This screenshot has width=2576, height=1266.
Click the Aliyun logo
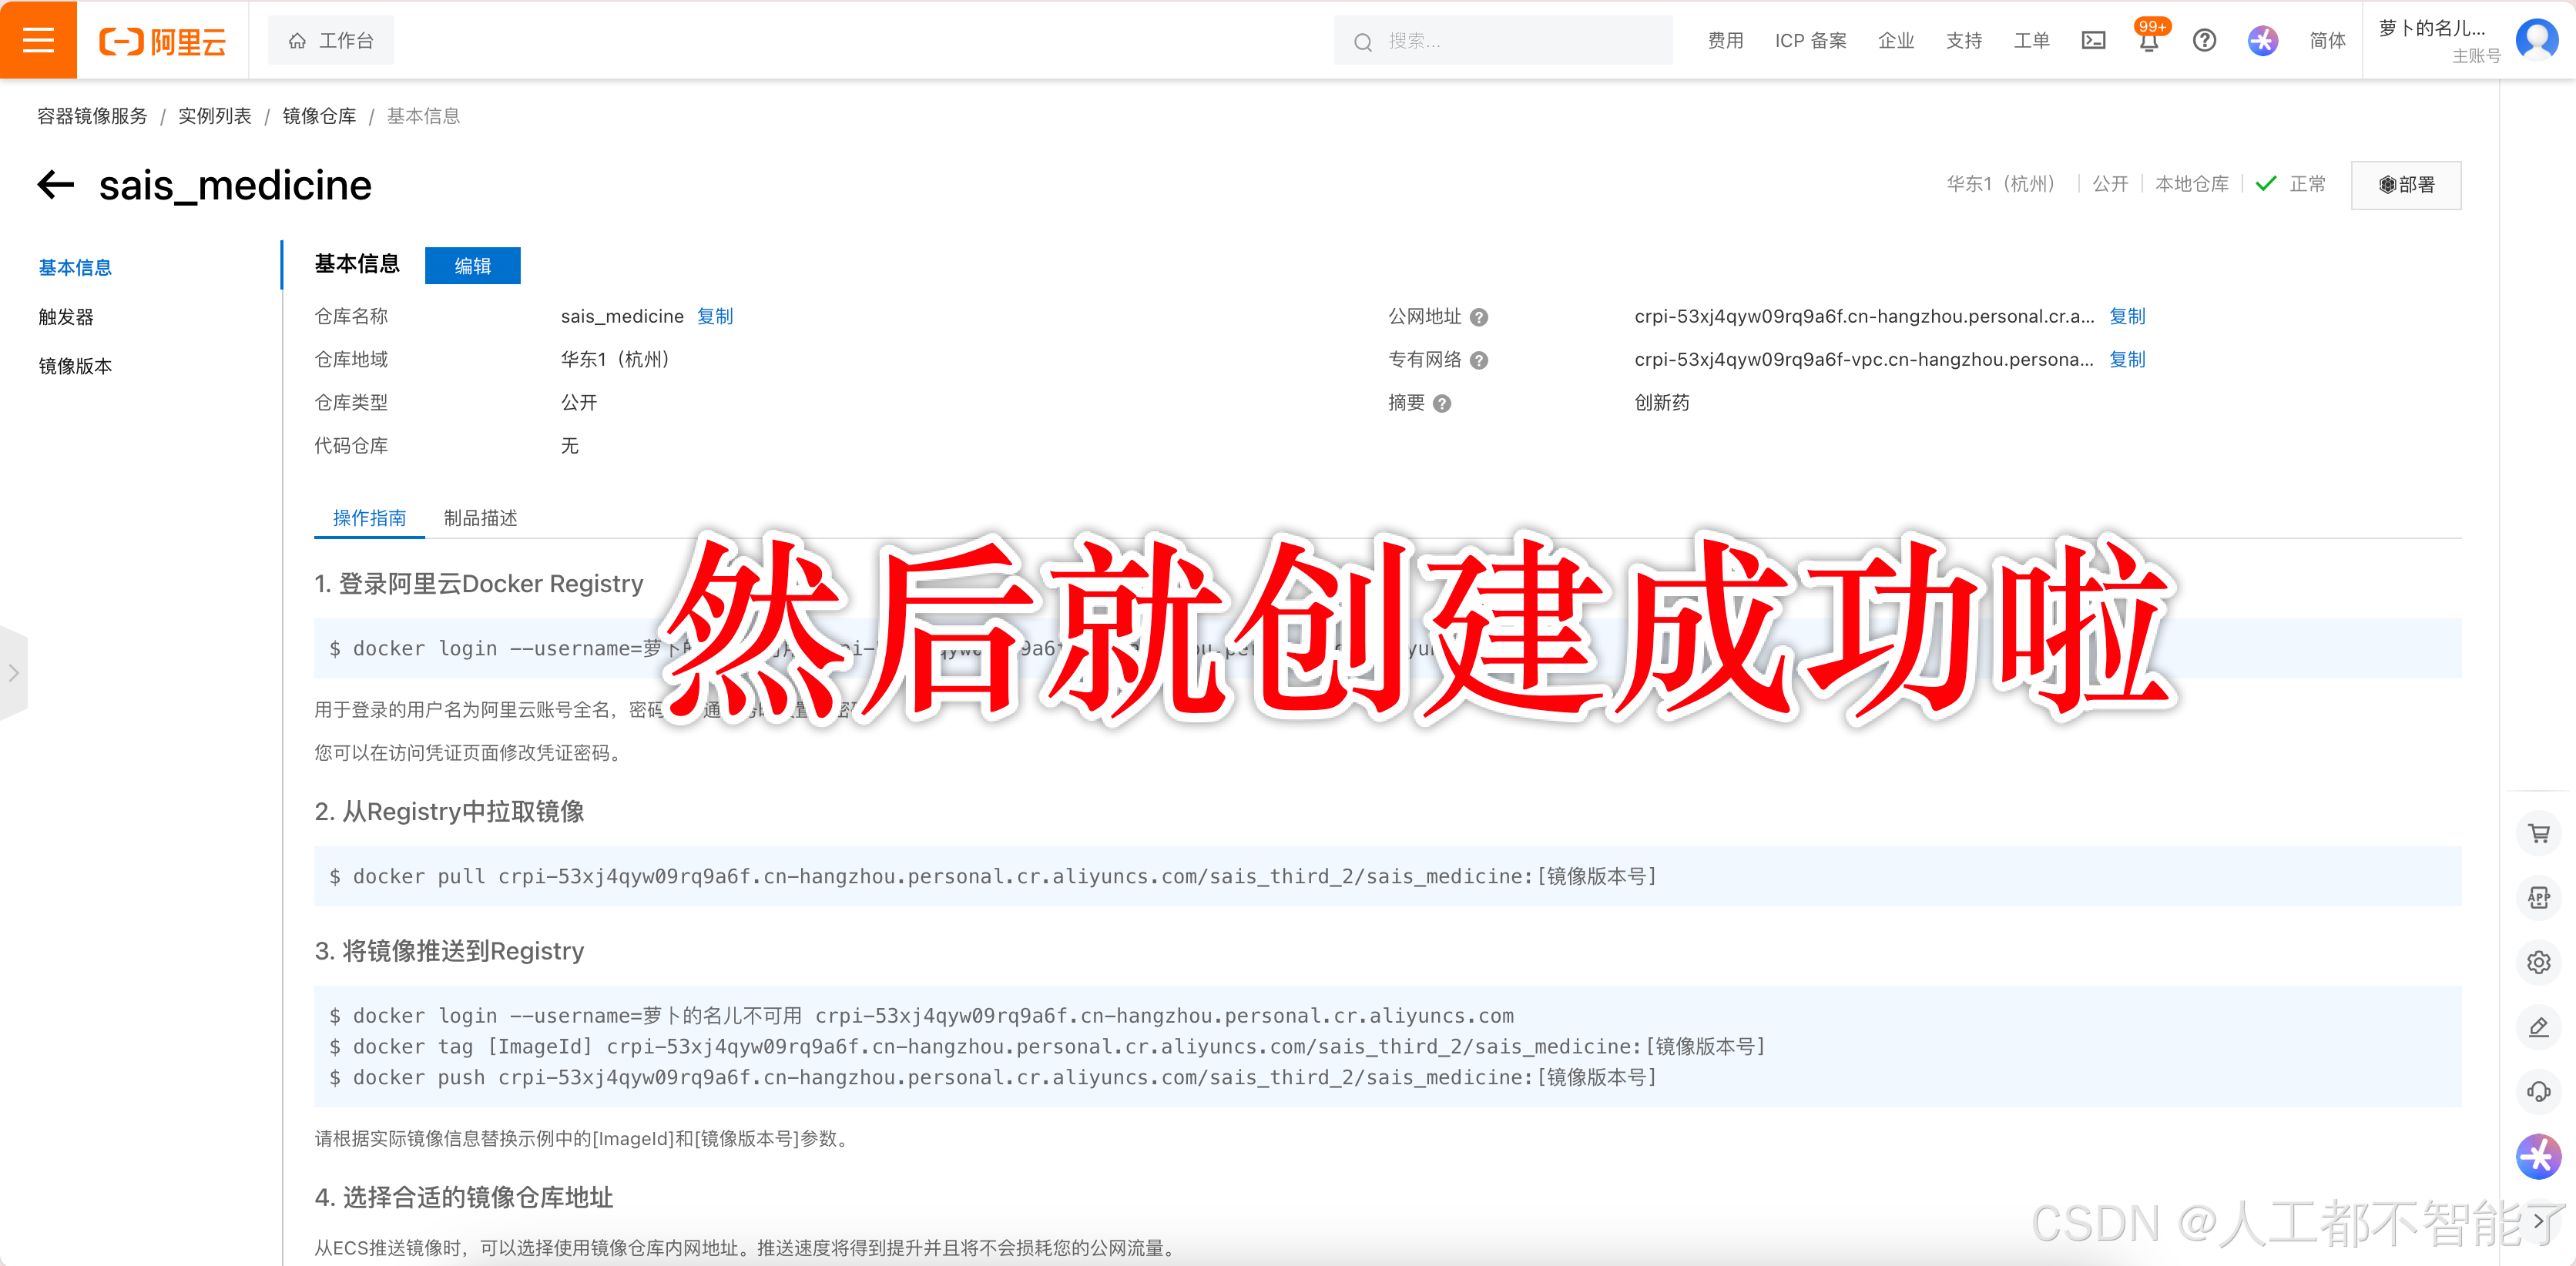pyautogui.click(x=163, y=41)
